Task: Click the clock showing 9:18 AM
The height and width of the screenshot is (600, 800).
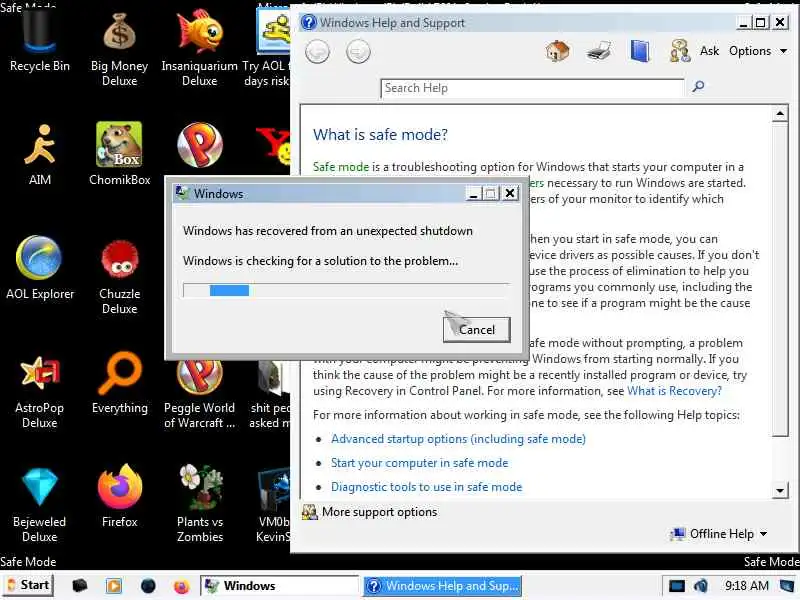Action: point(746,586)
